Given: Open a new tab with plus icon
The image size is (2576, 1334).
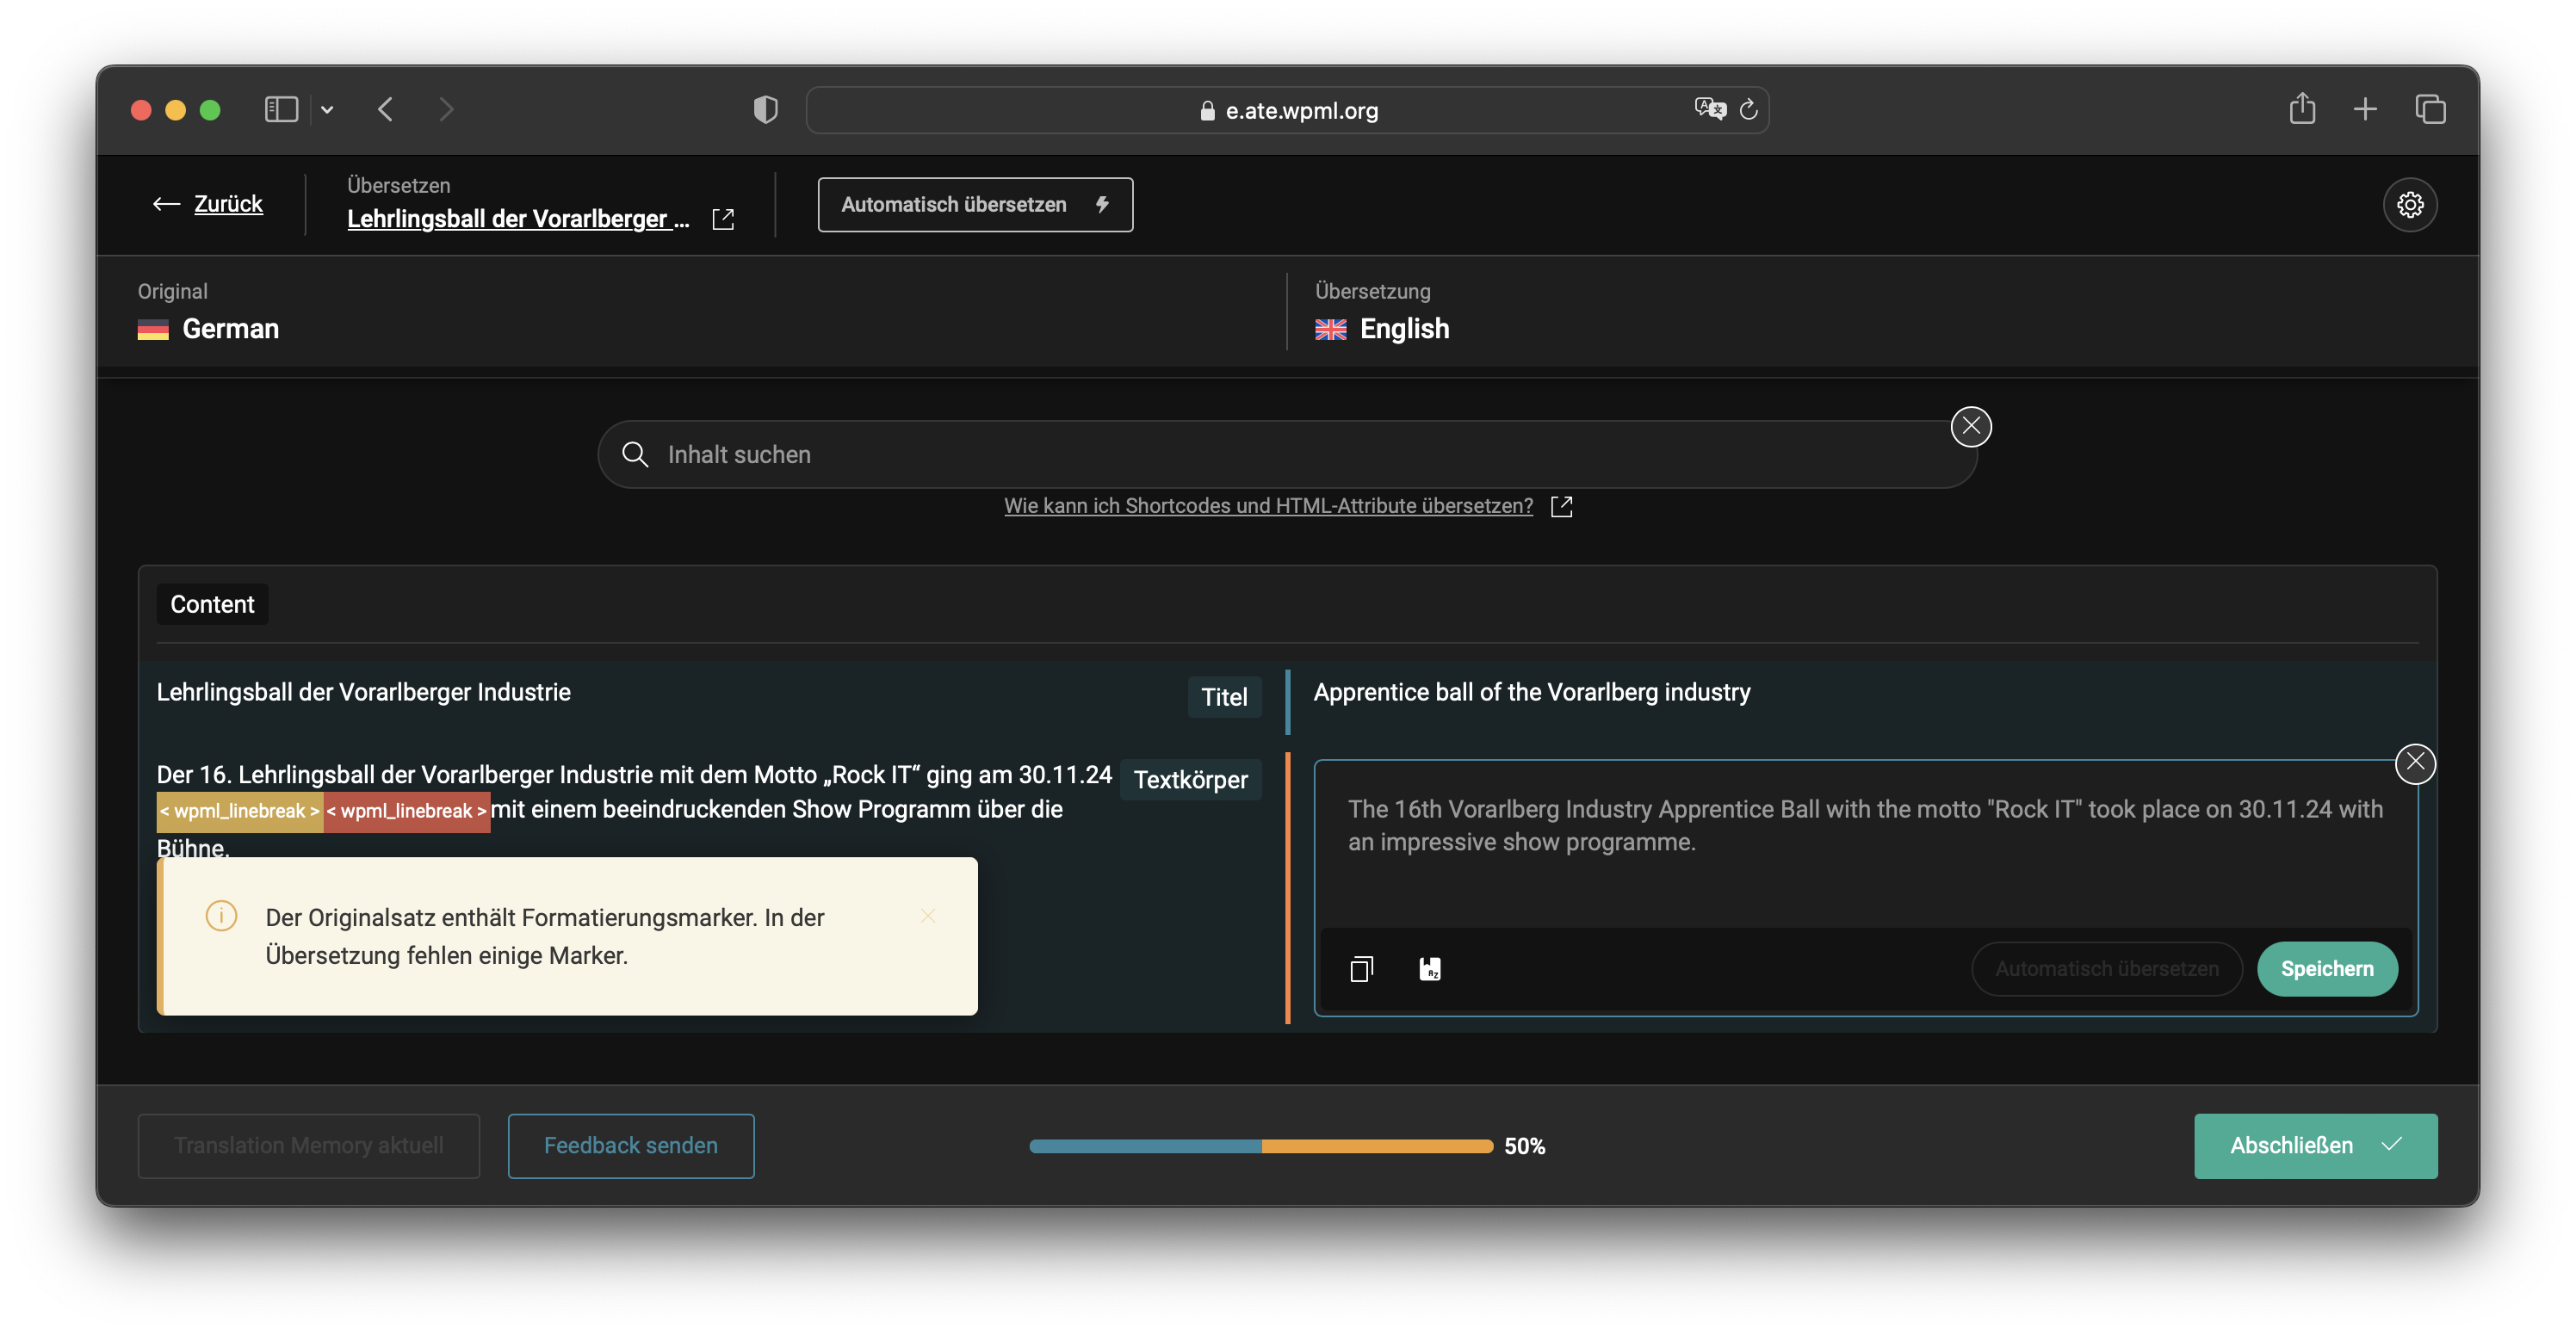Looking at the screenshot, I should [2365, 110].
